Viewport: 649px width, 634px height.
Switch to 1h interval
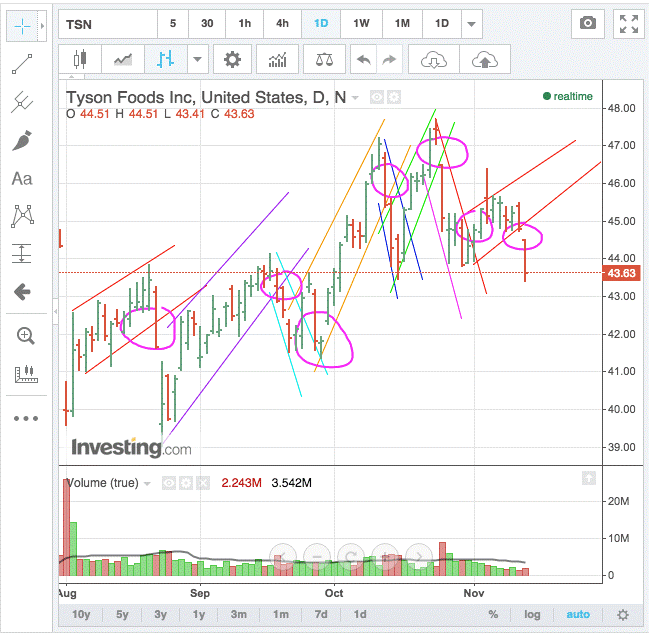pyautogui.click(x=245, y=24)
